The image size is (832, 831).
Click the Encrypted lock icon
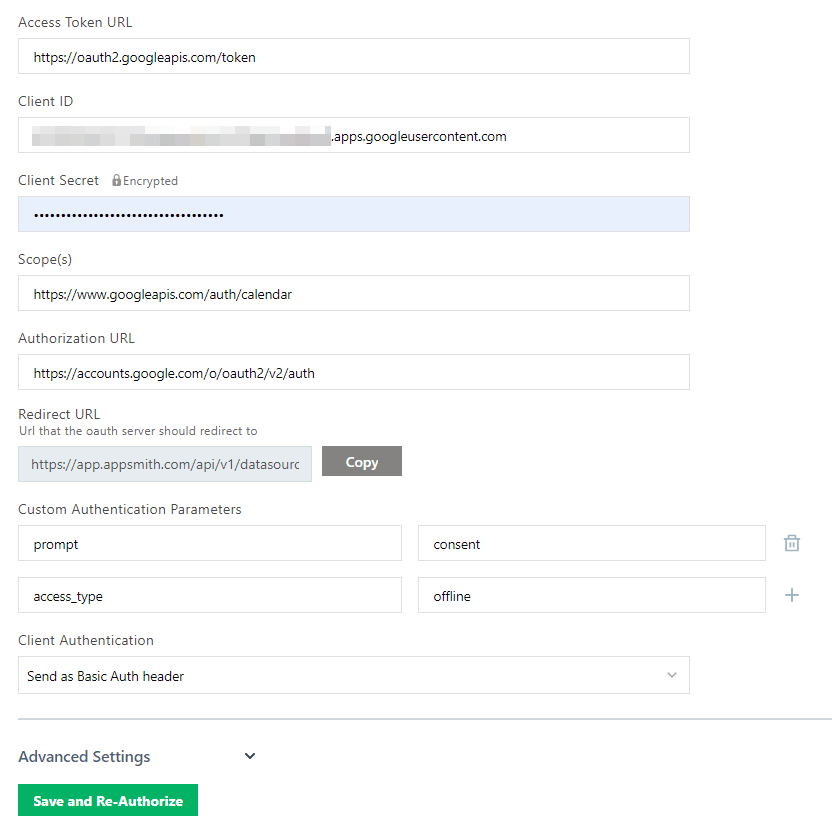tap(117, 181)
